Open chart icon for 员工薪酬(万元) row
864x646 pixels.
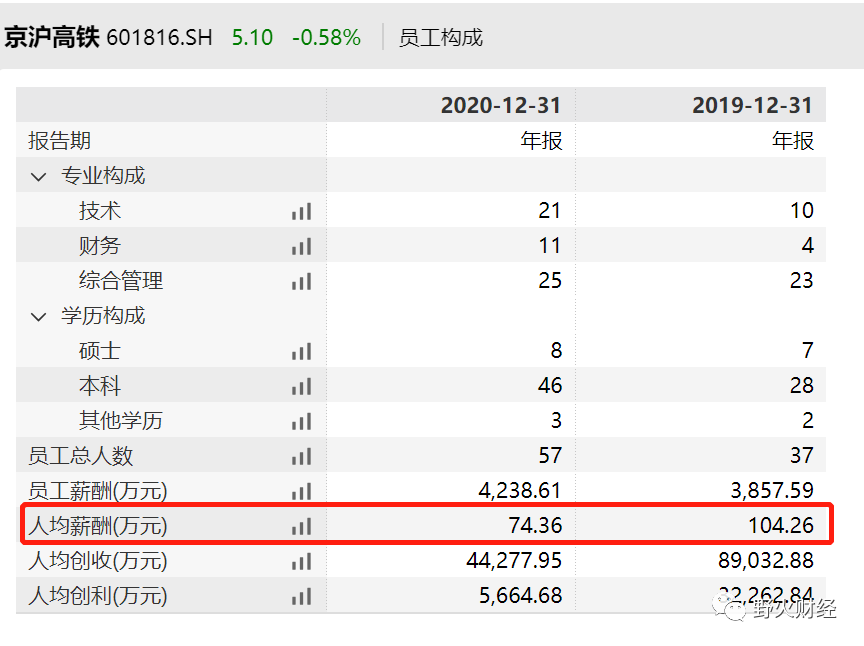(x=301, y=492)
